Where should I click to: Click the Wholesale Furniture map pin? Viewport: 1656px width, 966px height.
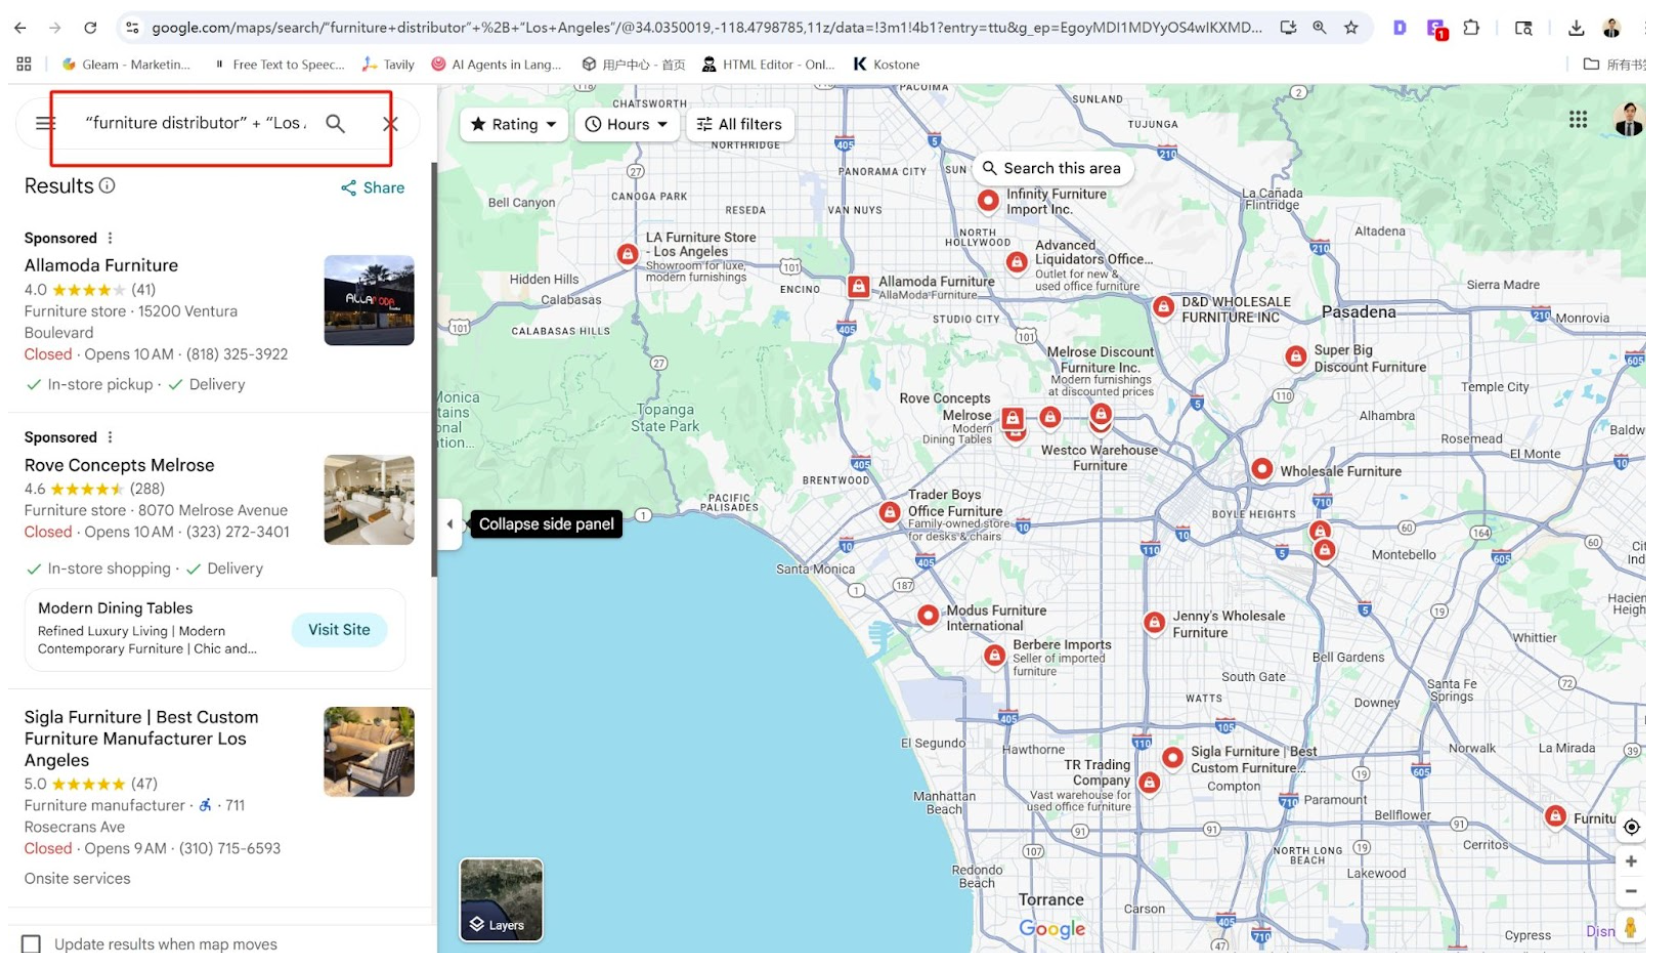(x=1261, y=469)
